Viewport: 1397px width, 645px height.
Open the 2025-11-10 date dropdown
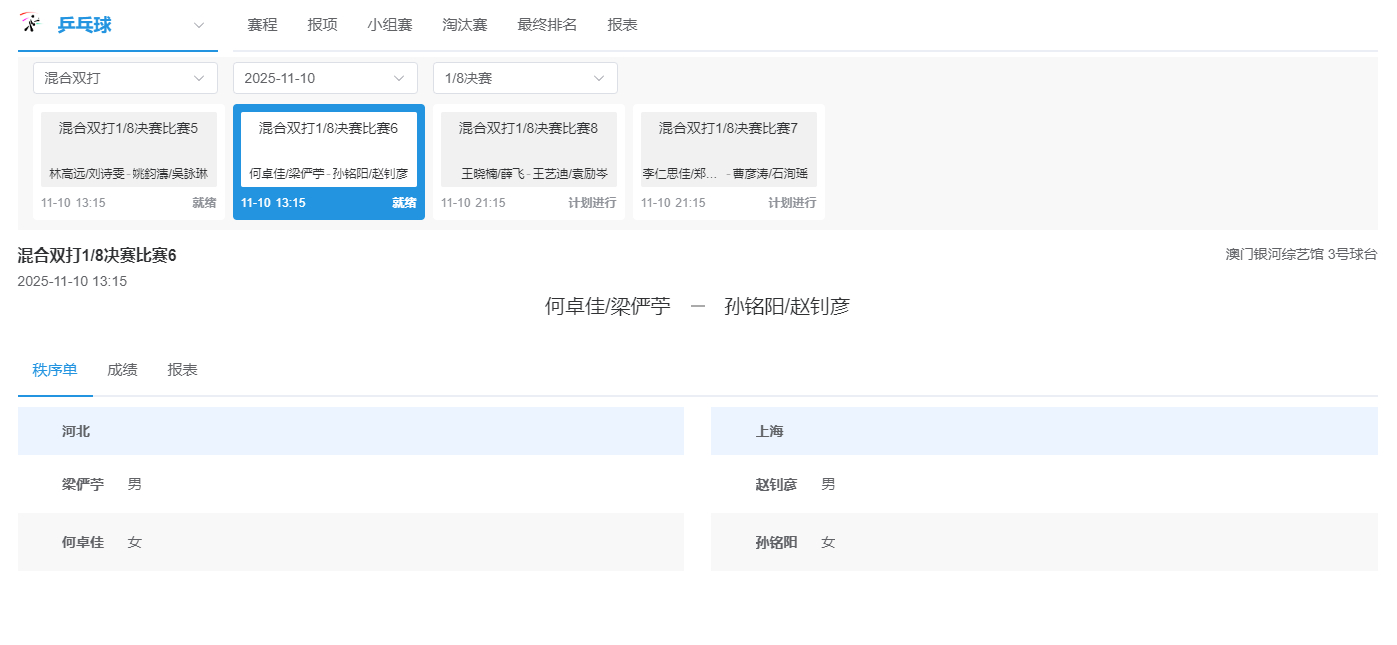coord(325,77)
